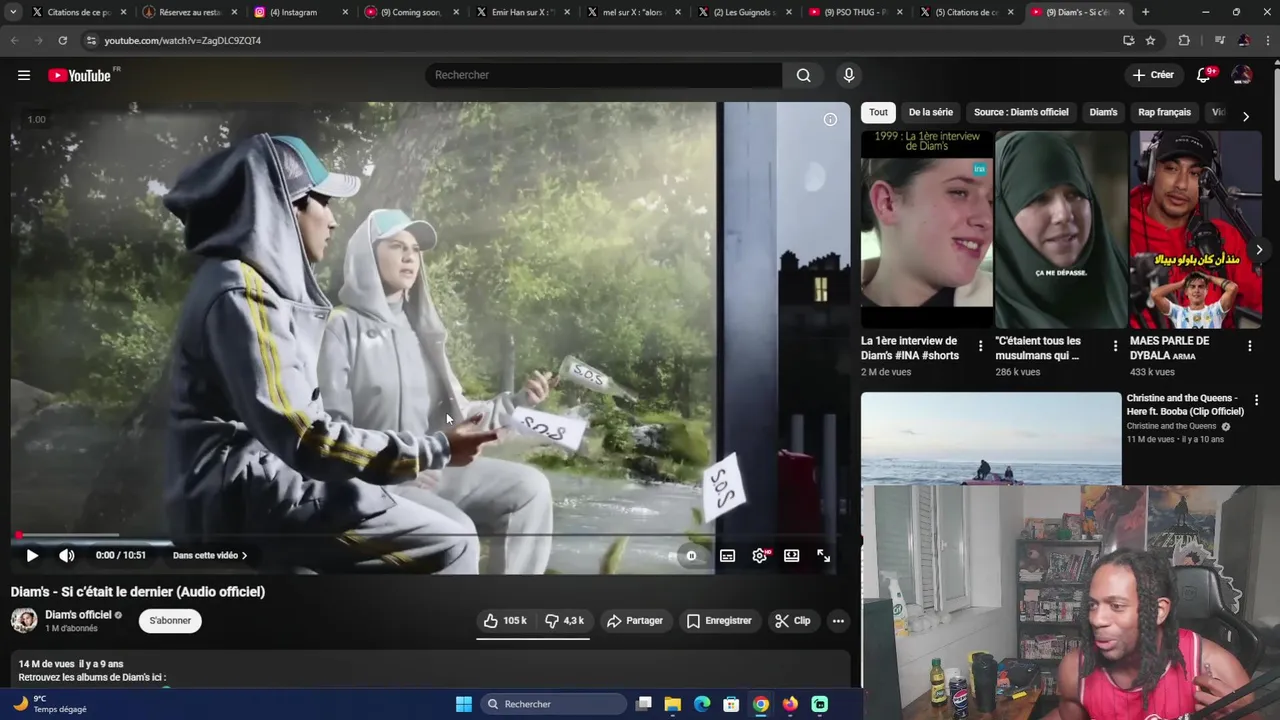Dislike the video showing 4,3 k

[x=564, y=621]
